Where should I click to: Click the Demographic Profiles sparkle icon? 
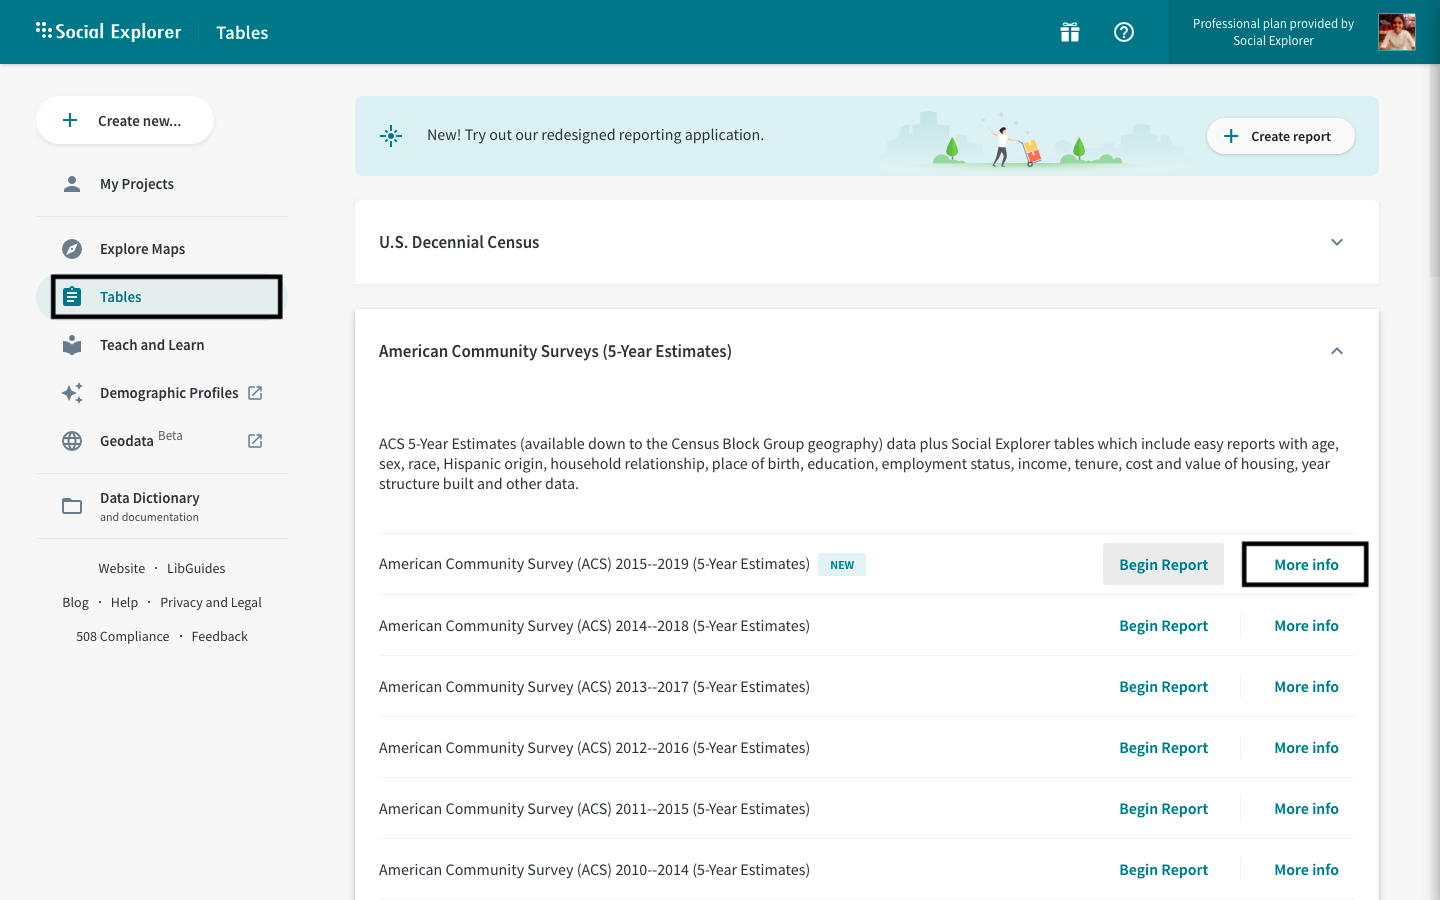tap(72, 393)
